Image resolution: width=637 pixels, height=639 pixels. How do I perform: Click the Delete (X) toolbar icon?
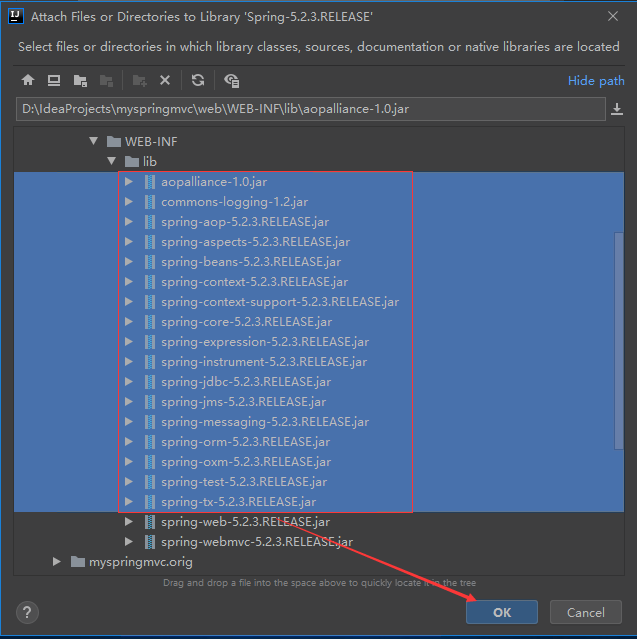coord(165,80)
